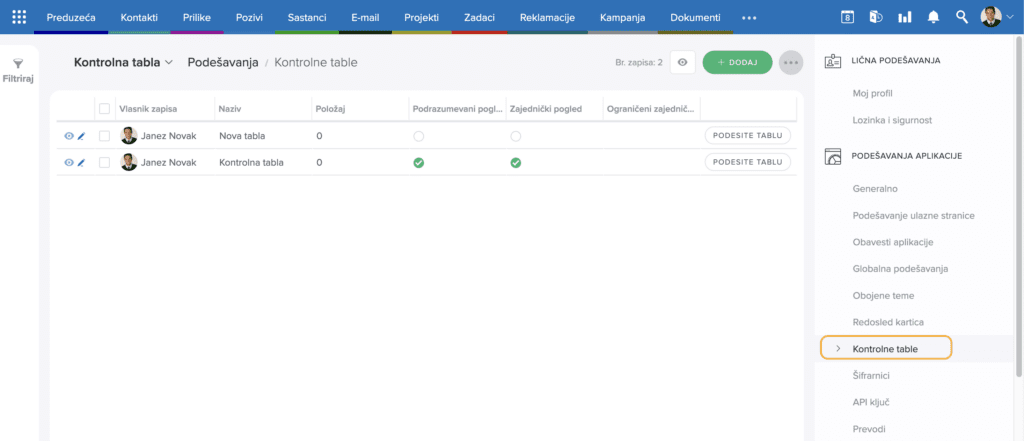Open Redosled kartica settings

pos(888,322)
